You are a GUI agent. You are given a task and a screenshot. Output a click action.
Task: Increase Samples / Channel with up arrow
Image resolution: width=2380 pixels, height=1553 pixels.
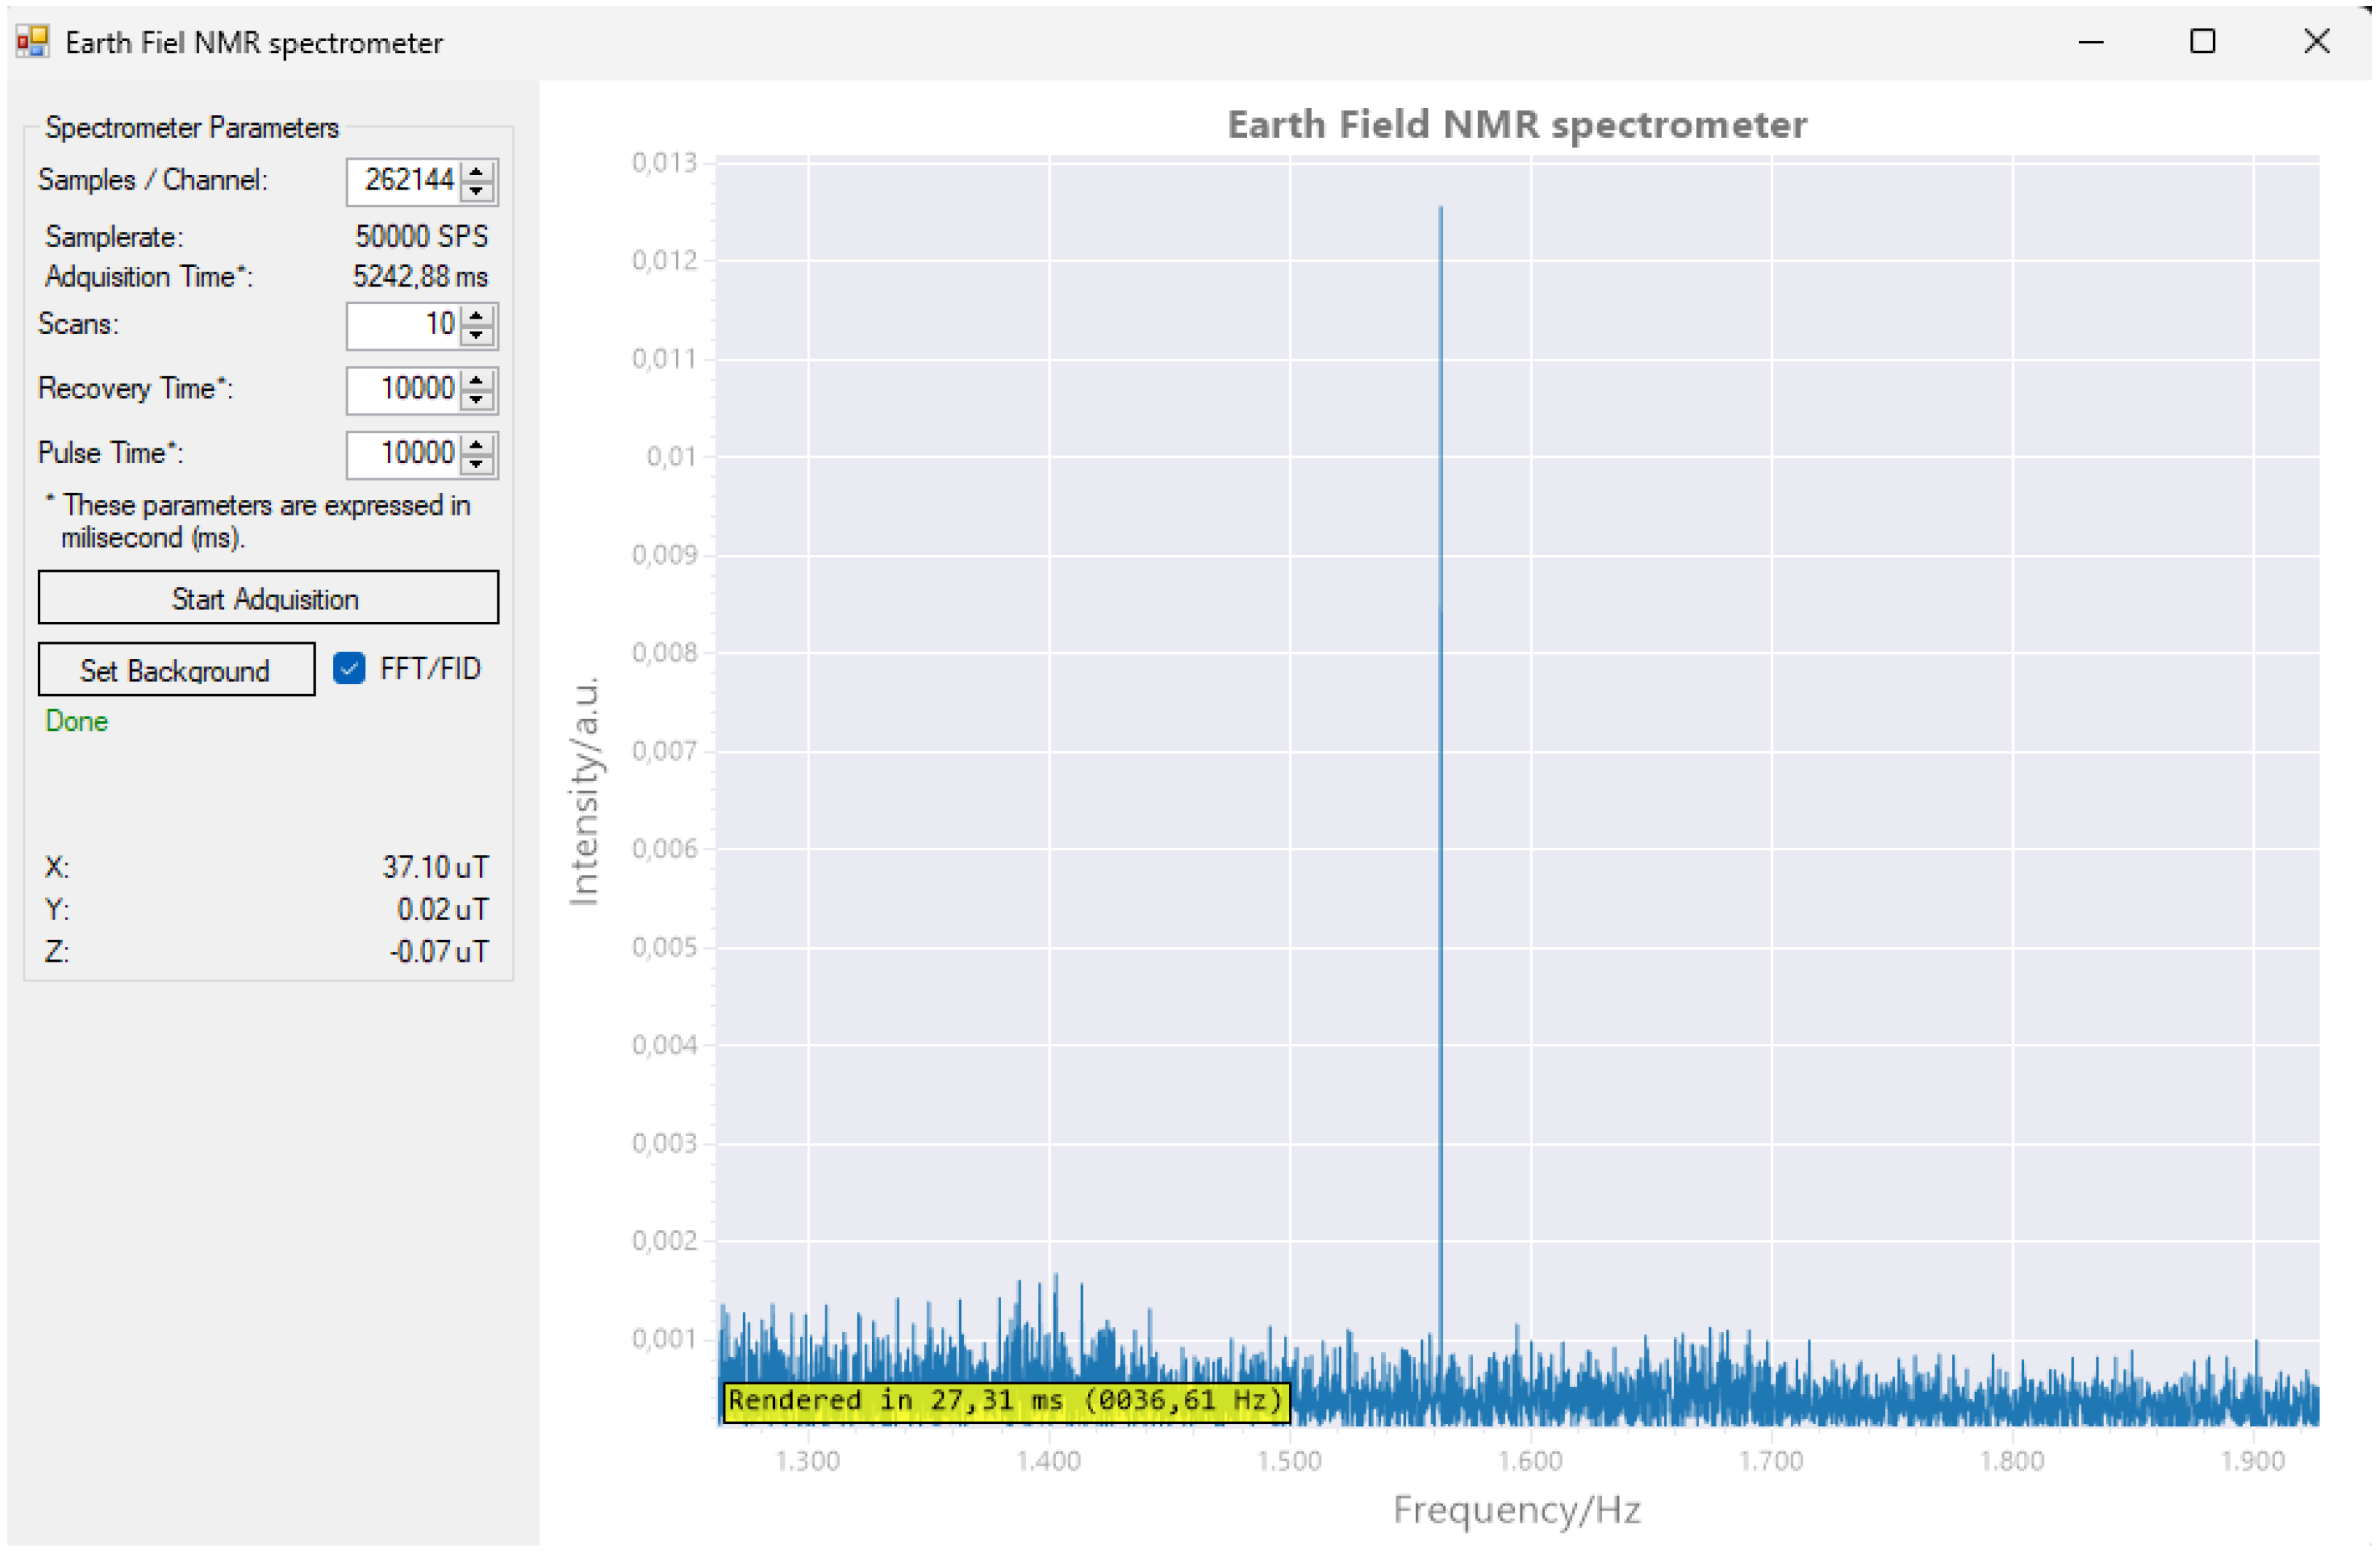pos(477,171)
